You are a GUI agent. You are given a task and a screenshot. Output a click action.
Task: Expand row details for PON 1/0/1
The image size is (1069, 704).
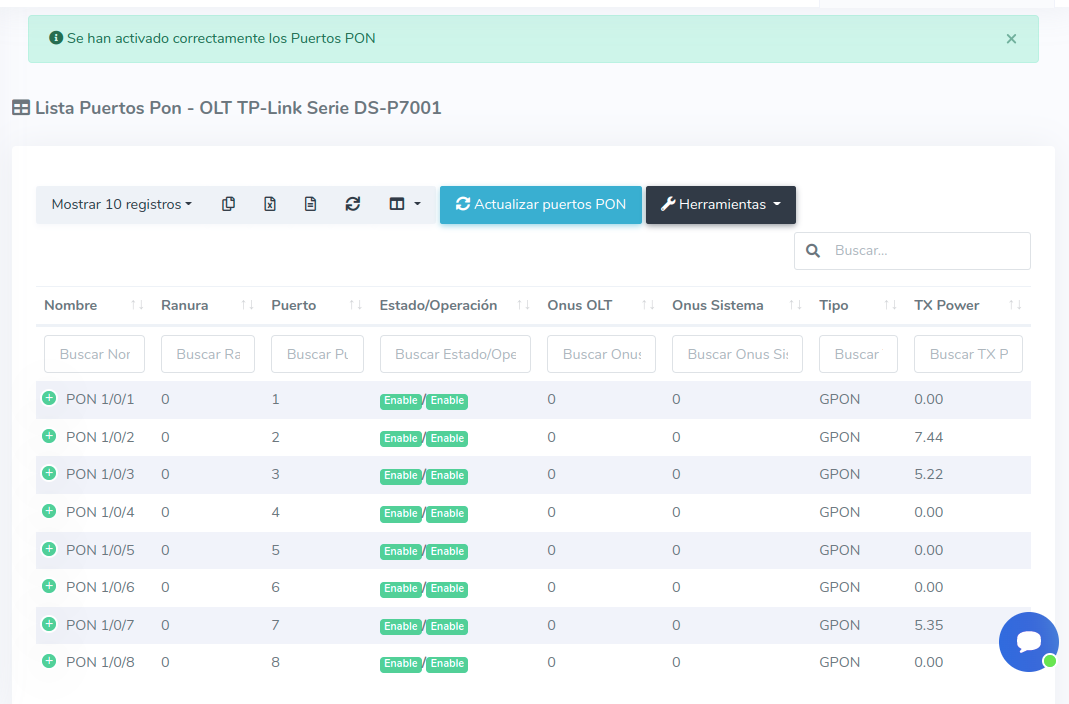(x=49, y=398)
